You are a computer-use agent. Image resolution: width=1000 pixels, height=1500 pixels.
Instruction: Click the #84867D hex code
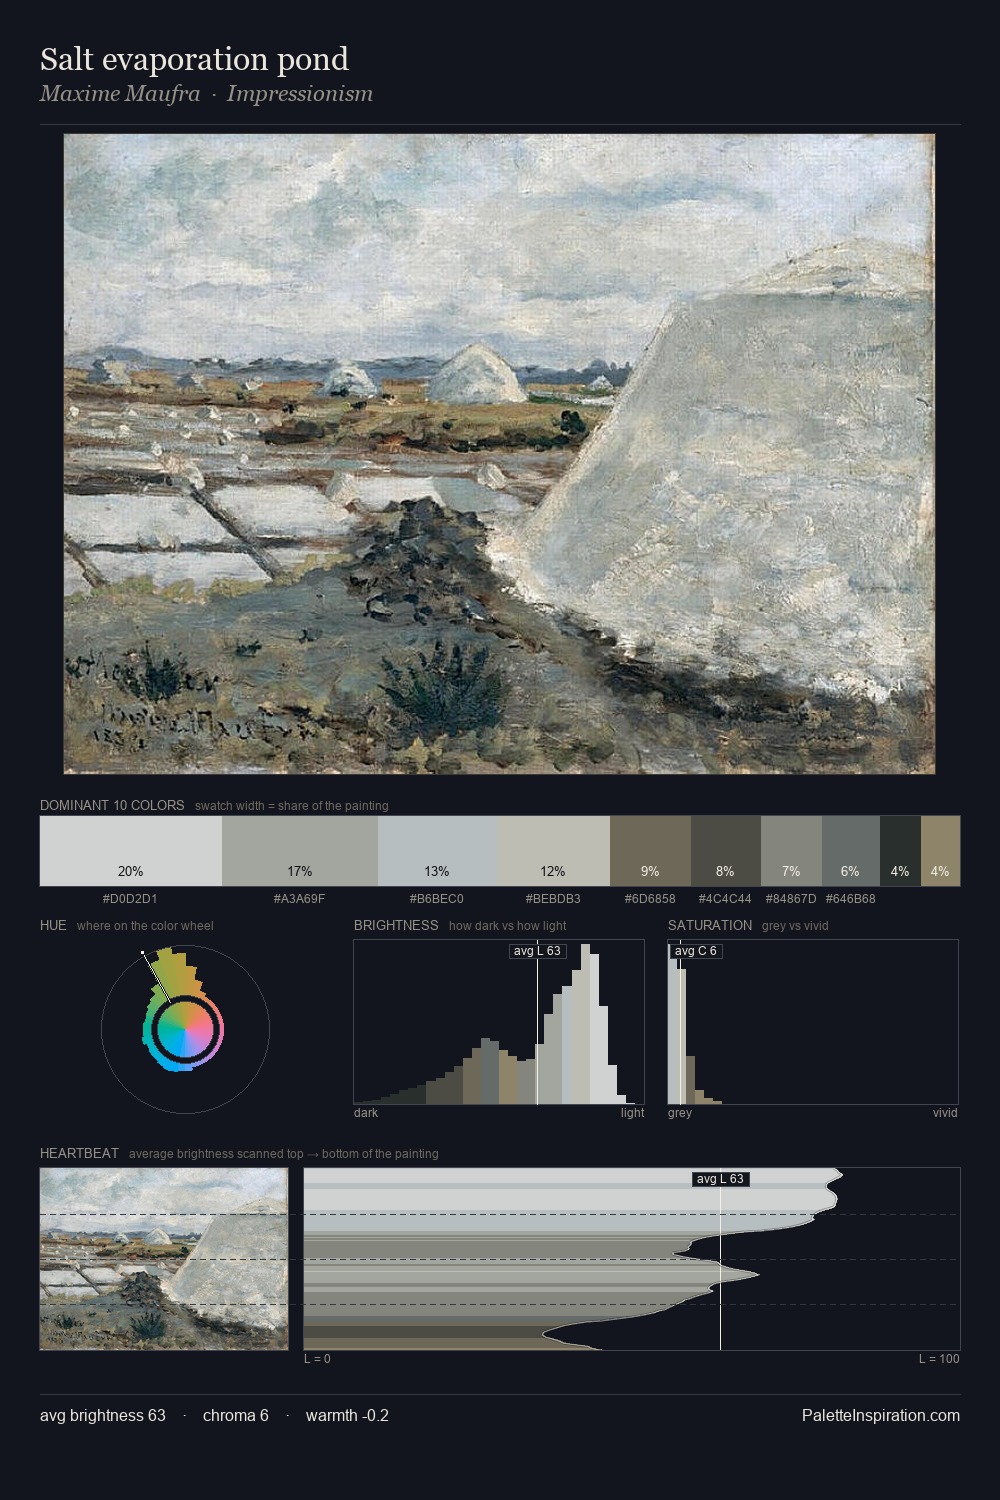tap(790, 899)
